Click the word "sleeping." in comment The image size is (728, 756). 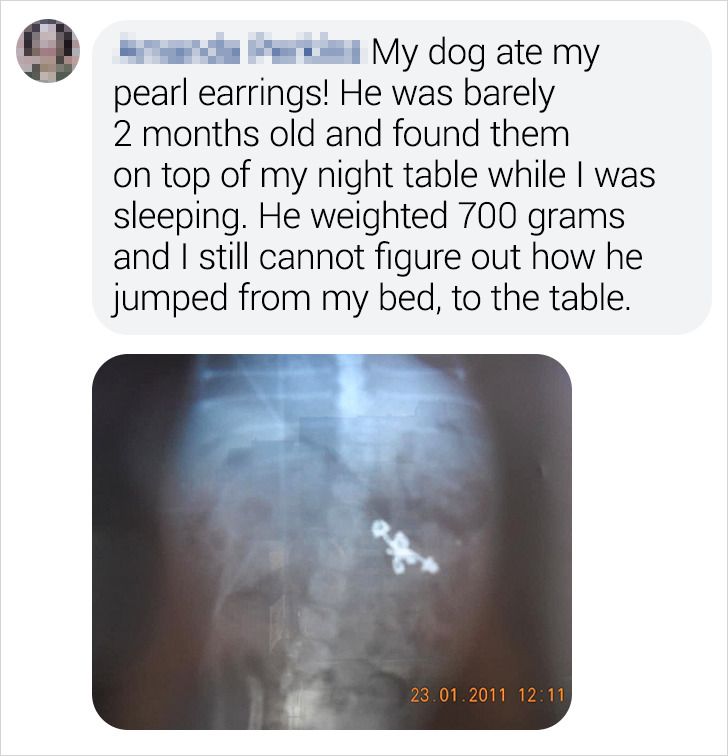coord(177,217)
